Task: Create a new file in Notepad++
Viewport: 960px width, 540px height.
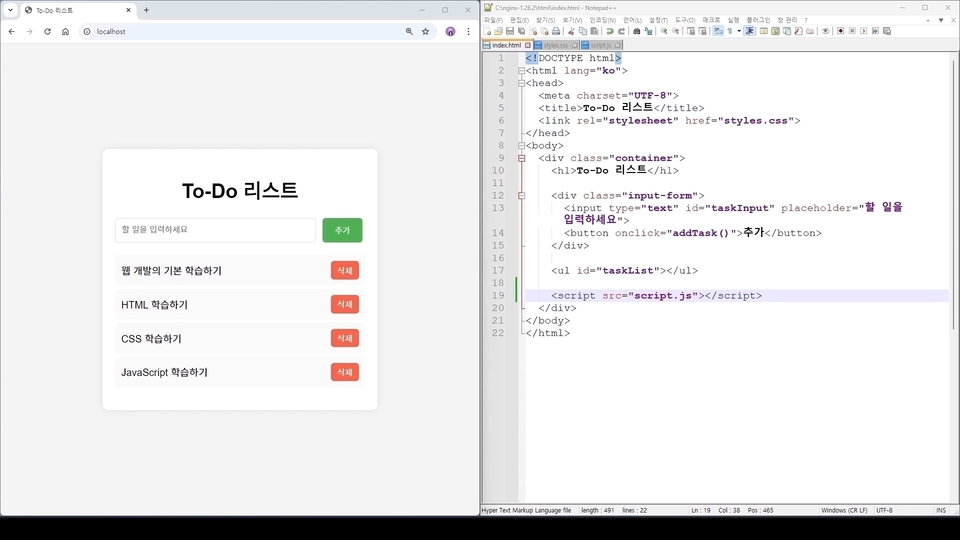Action: click(x=487, y=31)
